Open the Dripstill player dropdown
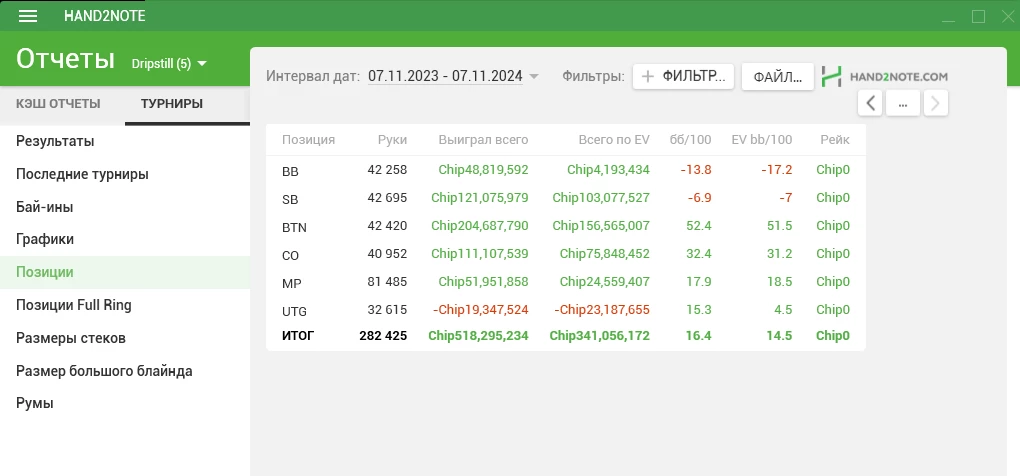The image size is (1020, 476). [169, 64]
